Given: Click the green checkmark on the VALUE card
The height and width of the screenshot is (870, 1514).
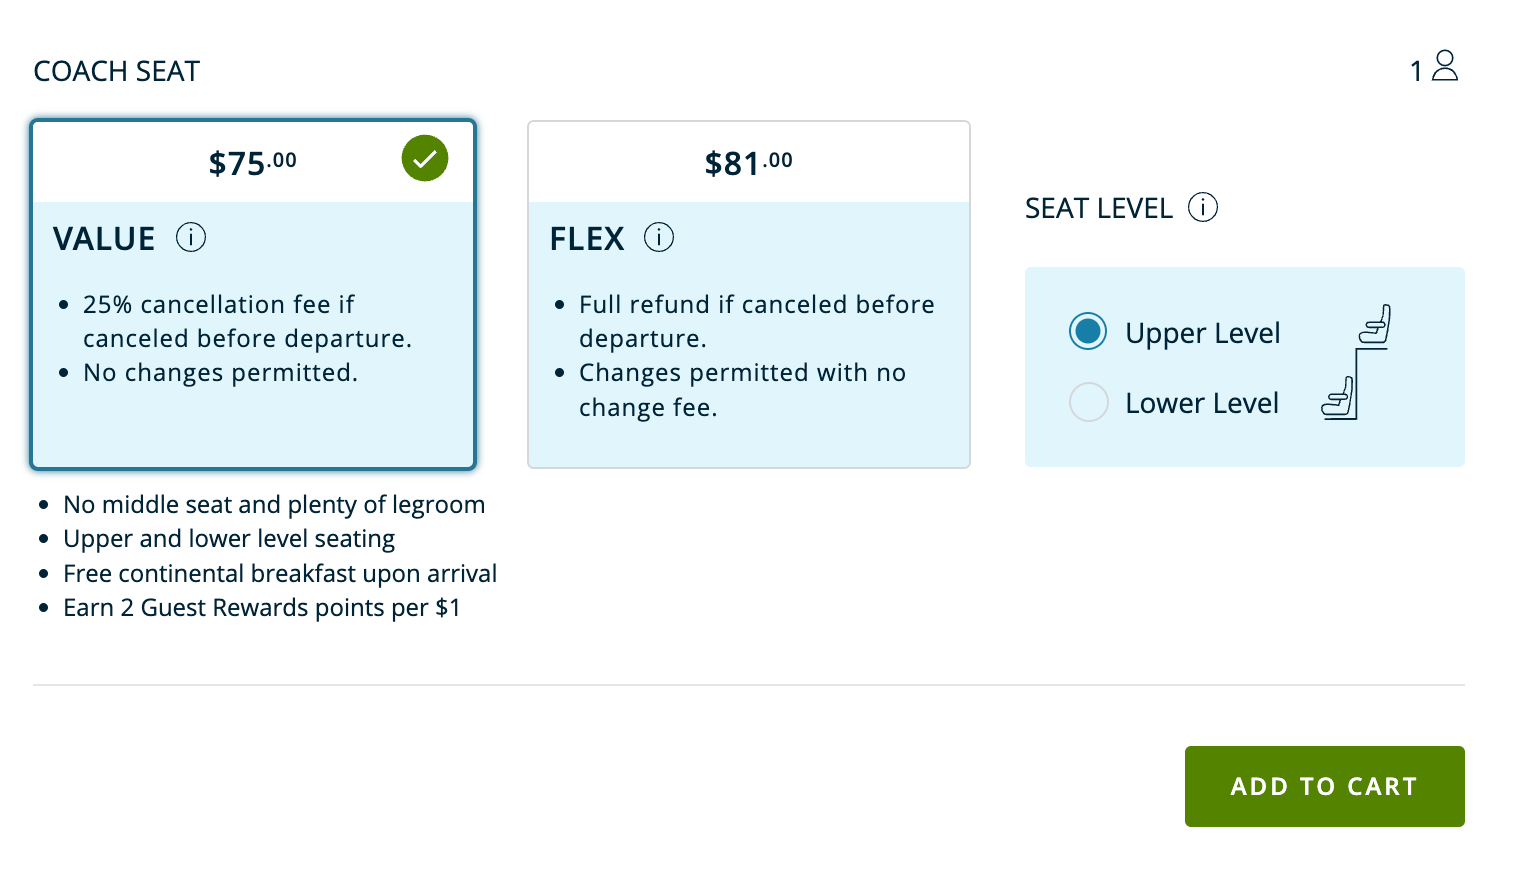Looking at the screenshot, I should tap(424, 158).
